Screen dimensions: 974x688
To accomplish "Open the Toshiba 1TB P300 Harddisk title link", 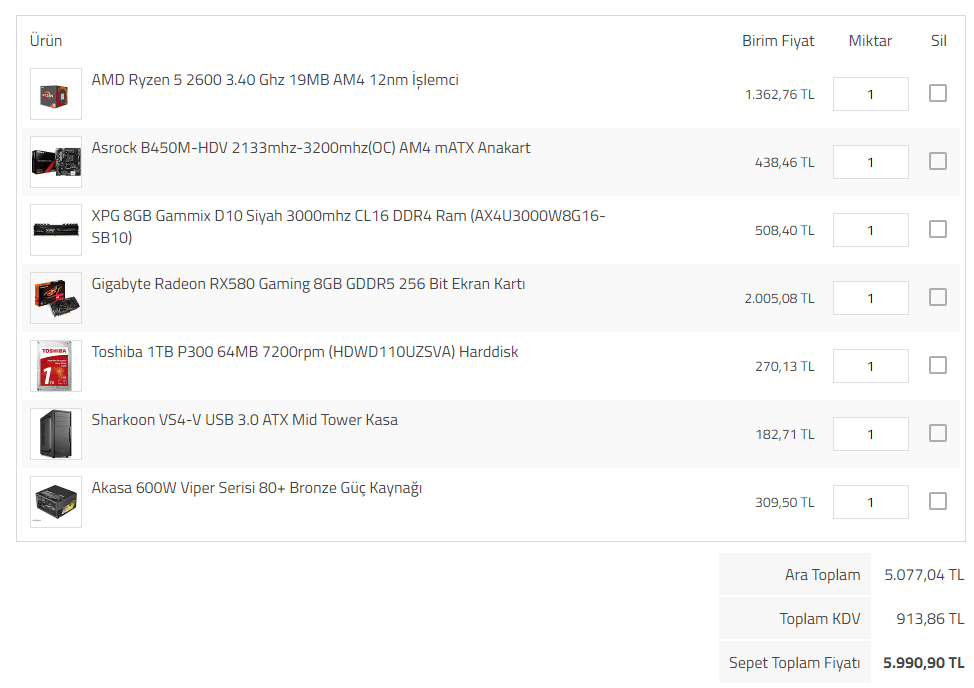I will [304, 352].
